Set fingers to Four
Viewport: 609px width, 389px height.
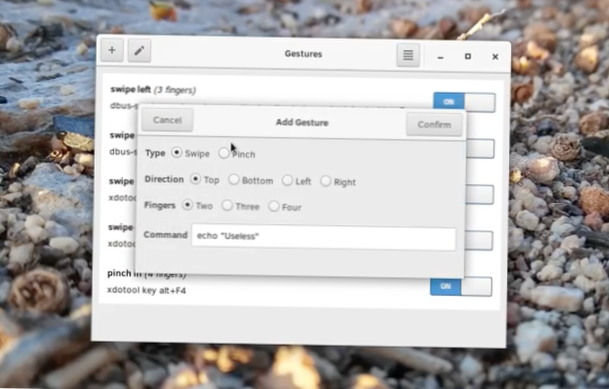274,206
